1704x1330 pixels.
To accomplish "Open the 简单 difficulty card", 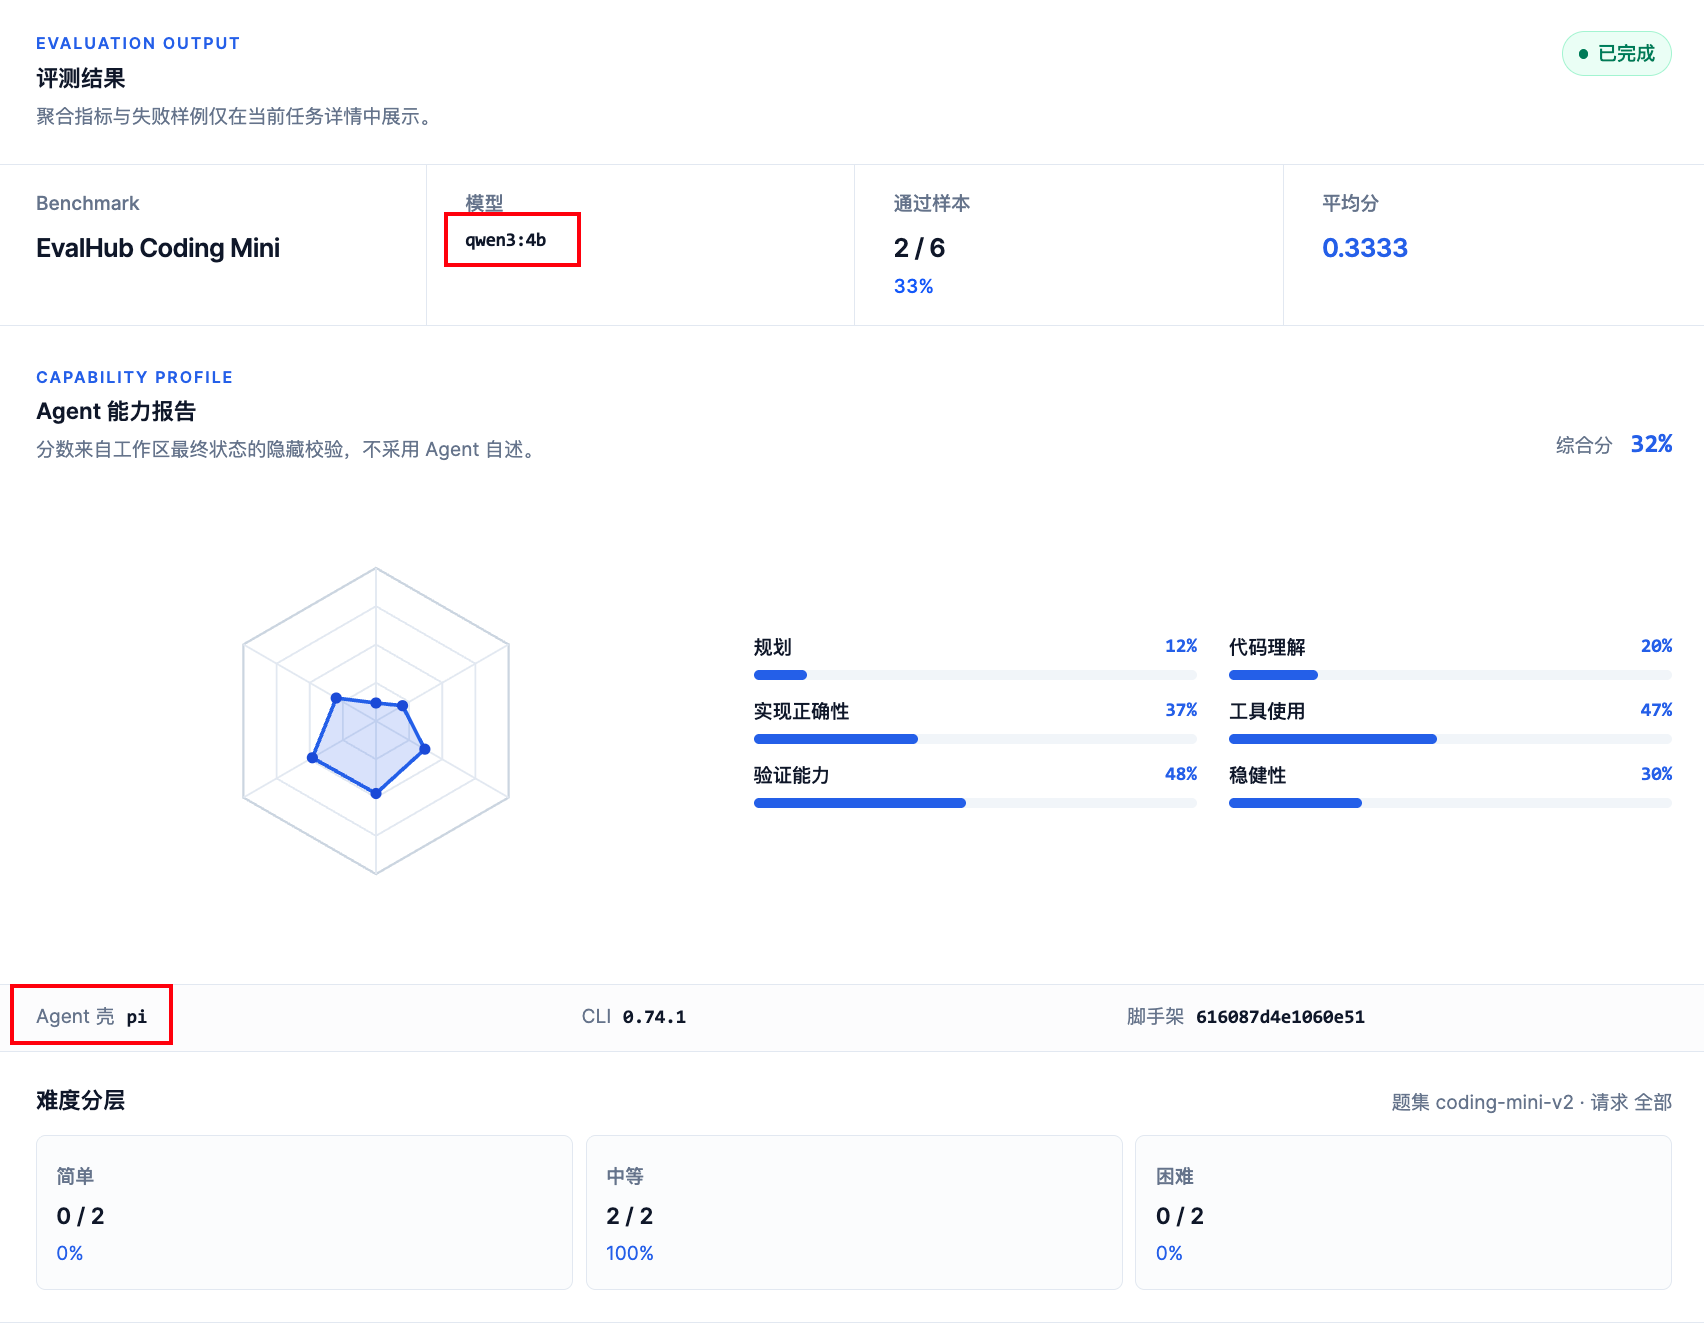I will 304,1212.
